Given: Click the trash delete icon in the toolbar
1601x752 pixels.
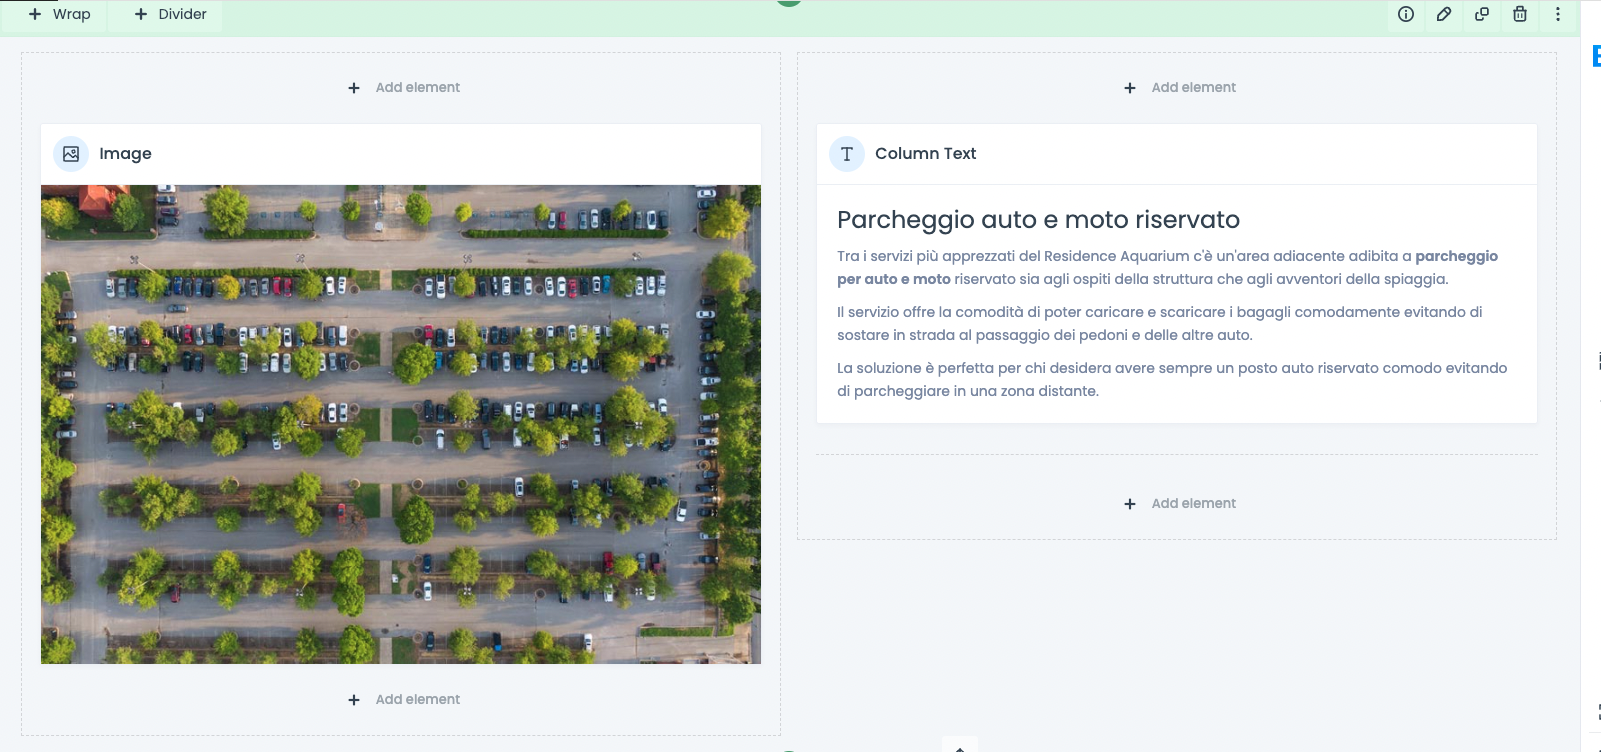Looking at the screenshot, I should click(x=1520, y=14).
